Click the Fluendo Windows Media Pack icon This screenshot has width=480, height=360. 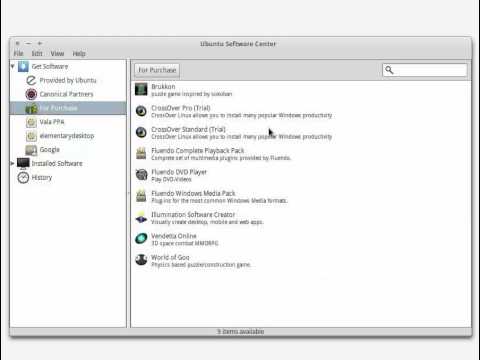[x=141, y=196]
